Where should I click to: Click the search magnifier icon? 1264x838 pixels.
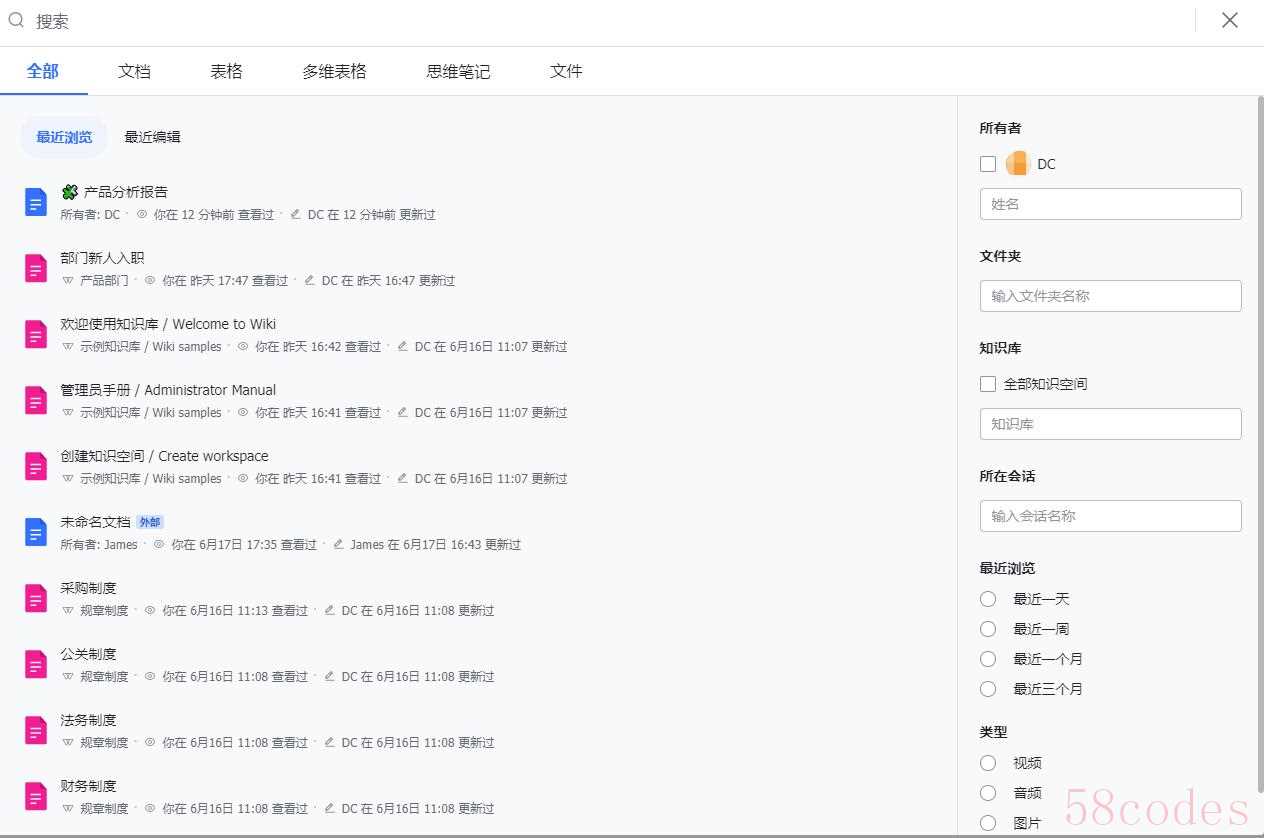click(x=16, y=20)
